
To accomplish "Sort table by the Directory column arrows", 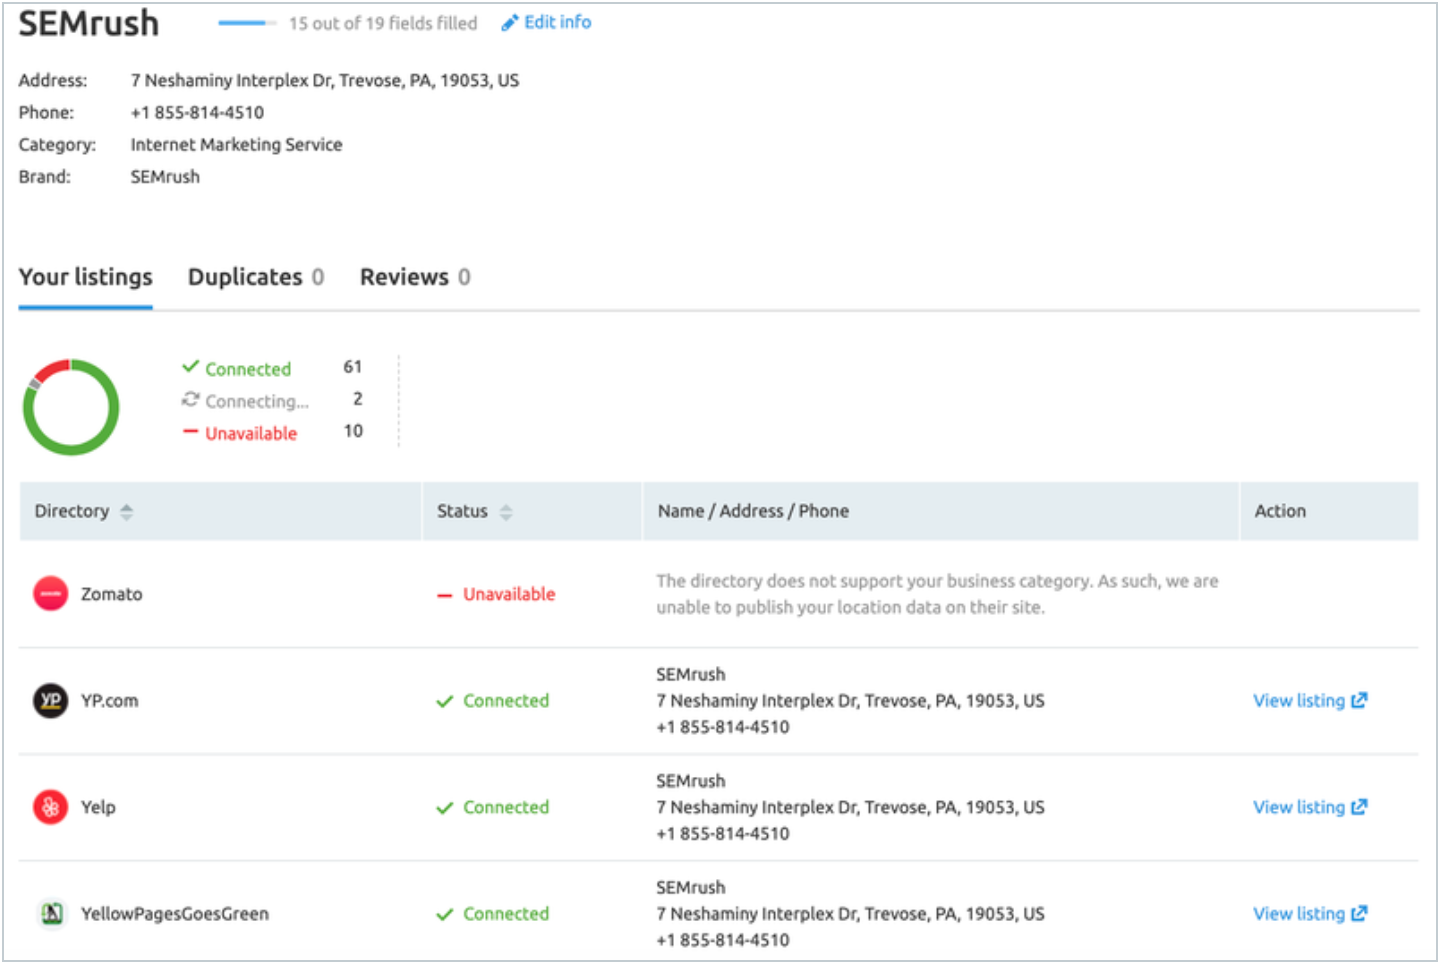I will pos(126,512).
